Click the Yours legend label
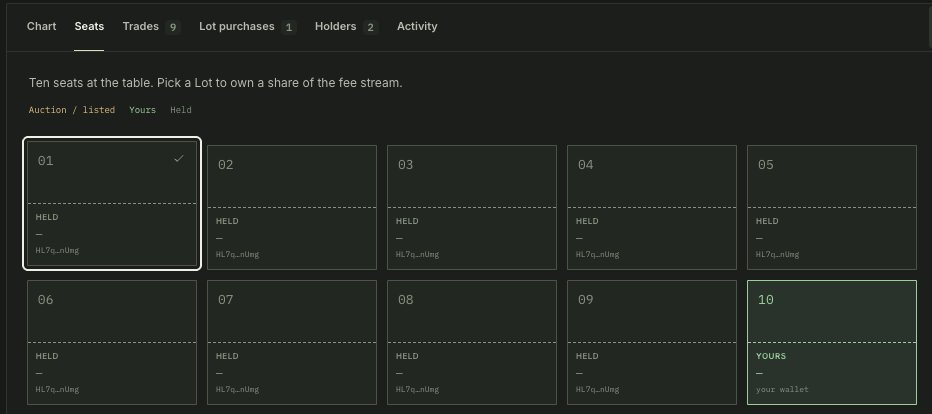This screenshot has width=932, height=414. pos(143,110)
